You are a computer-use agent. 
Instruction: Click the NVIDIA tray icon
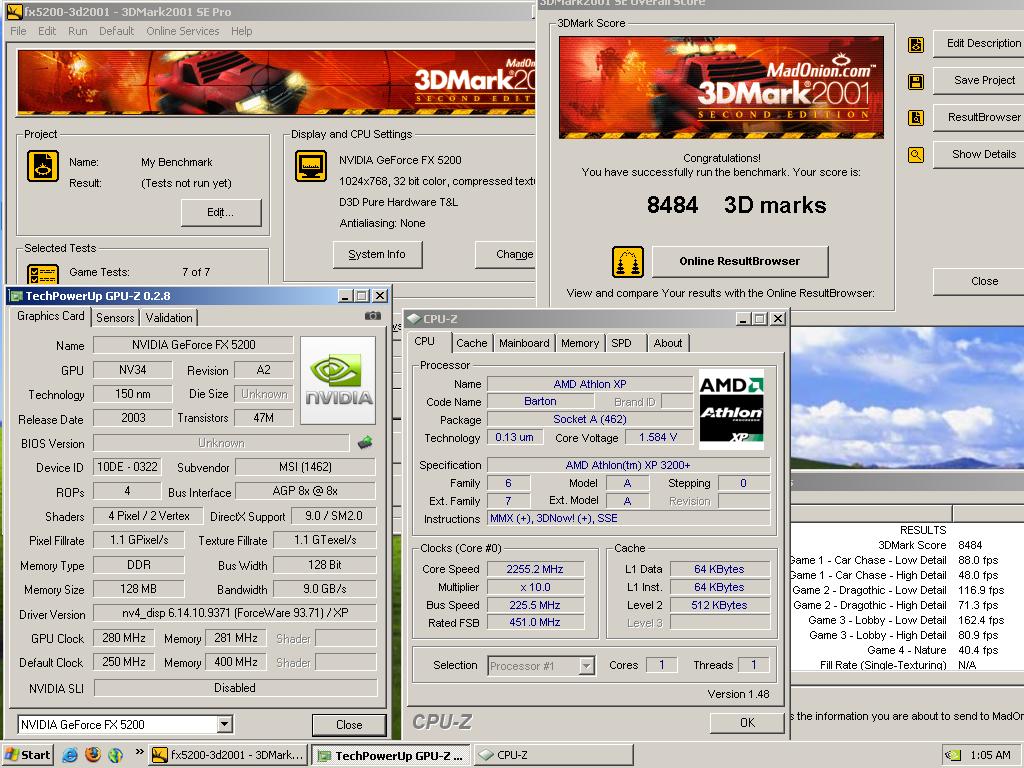click(x=953, y=756)
